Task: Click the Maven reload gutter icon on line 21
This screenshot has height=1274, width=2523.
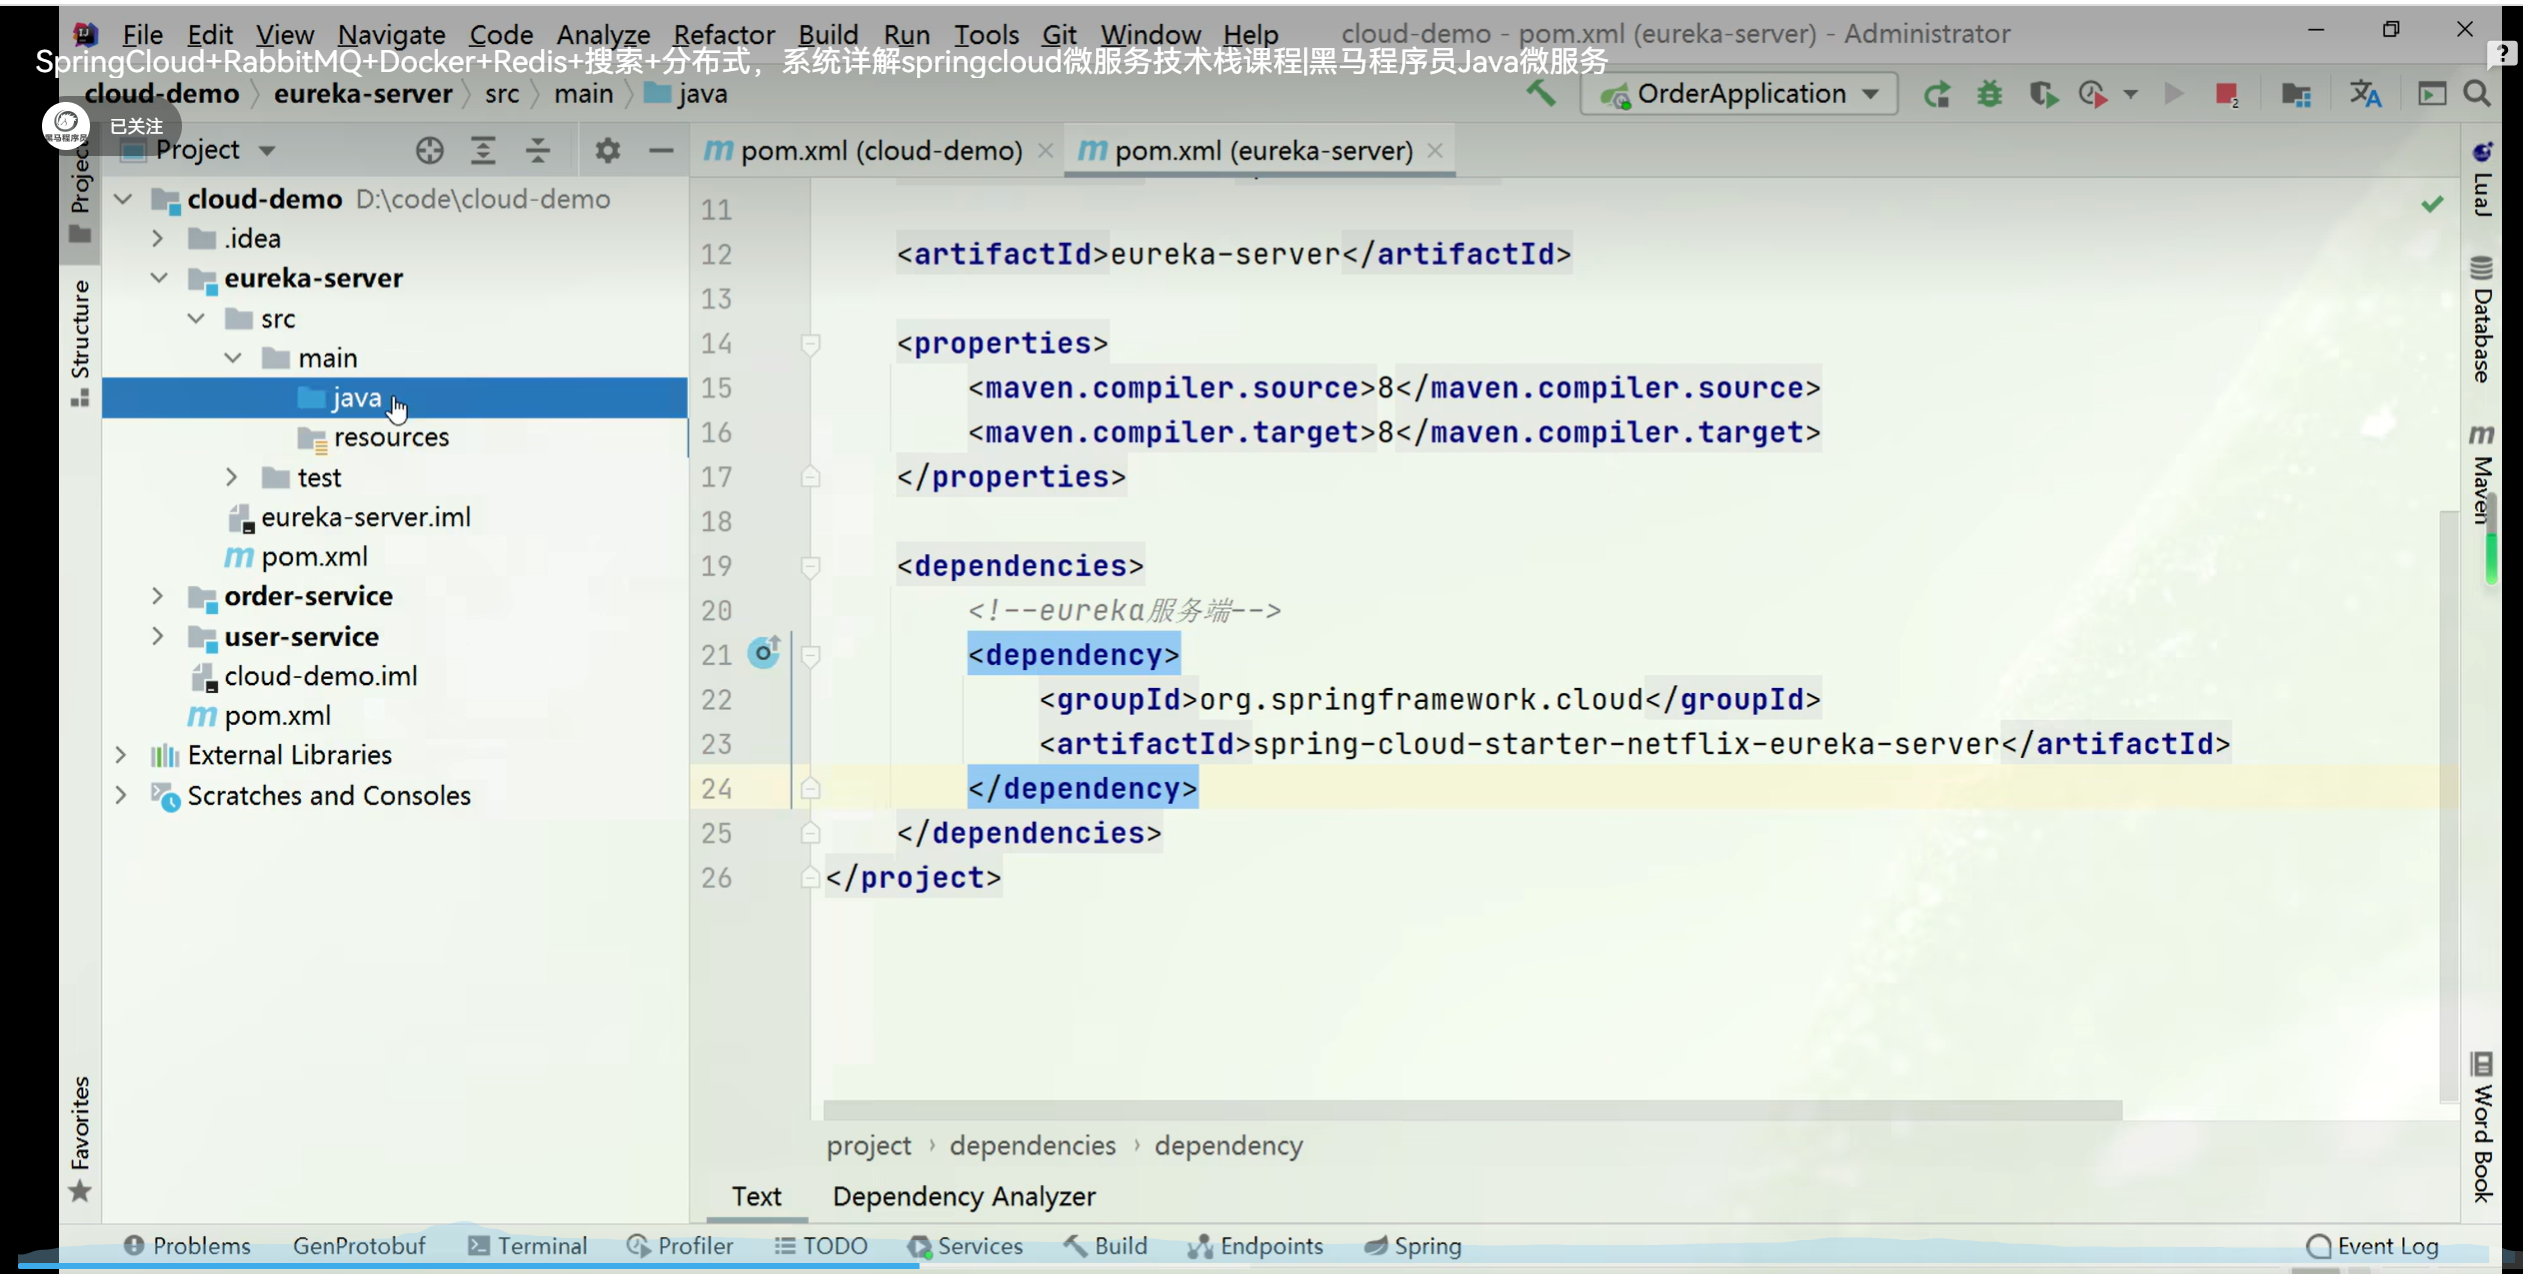Action: (764, 654)
